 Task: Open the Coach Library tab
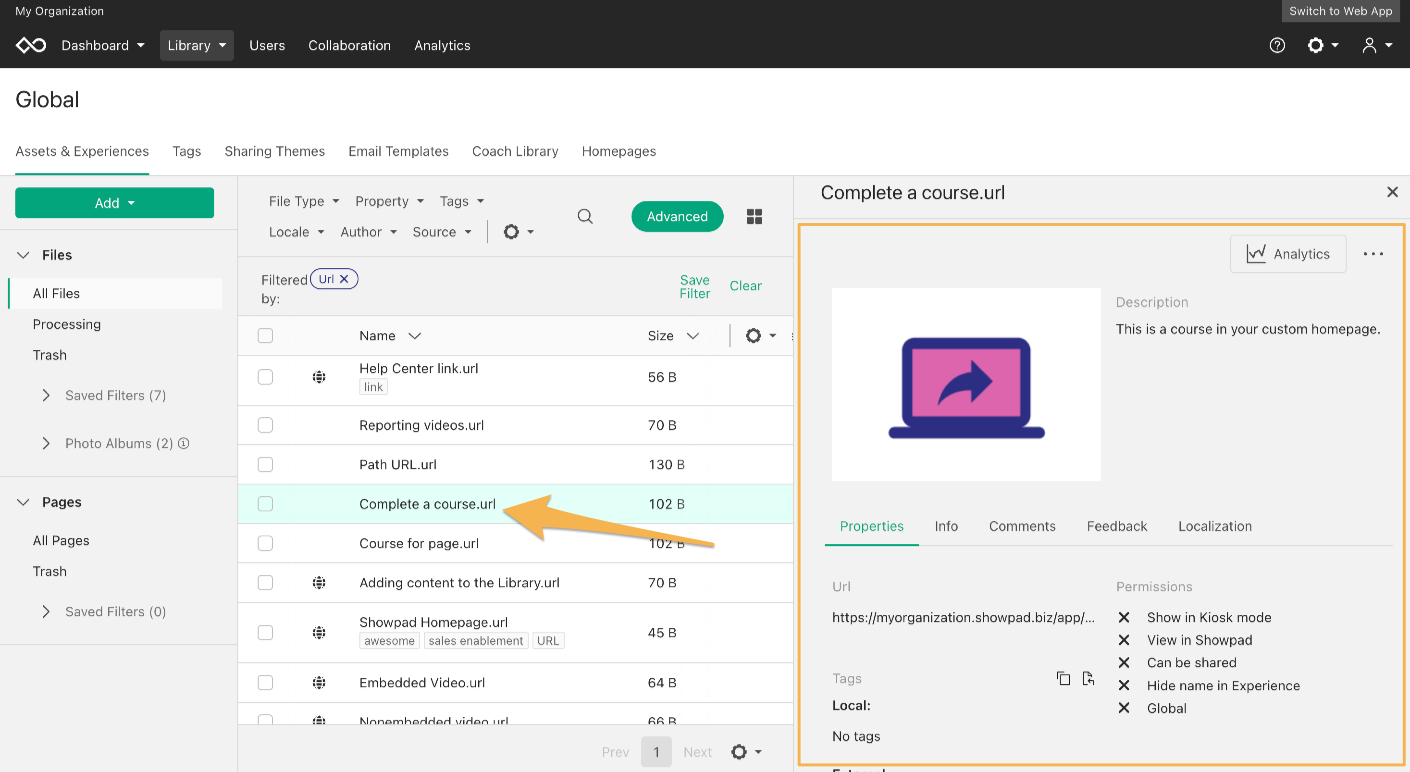515,151
